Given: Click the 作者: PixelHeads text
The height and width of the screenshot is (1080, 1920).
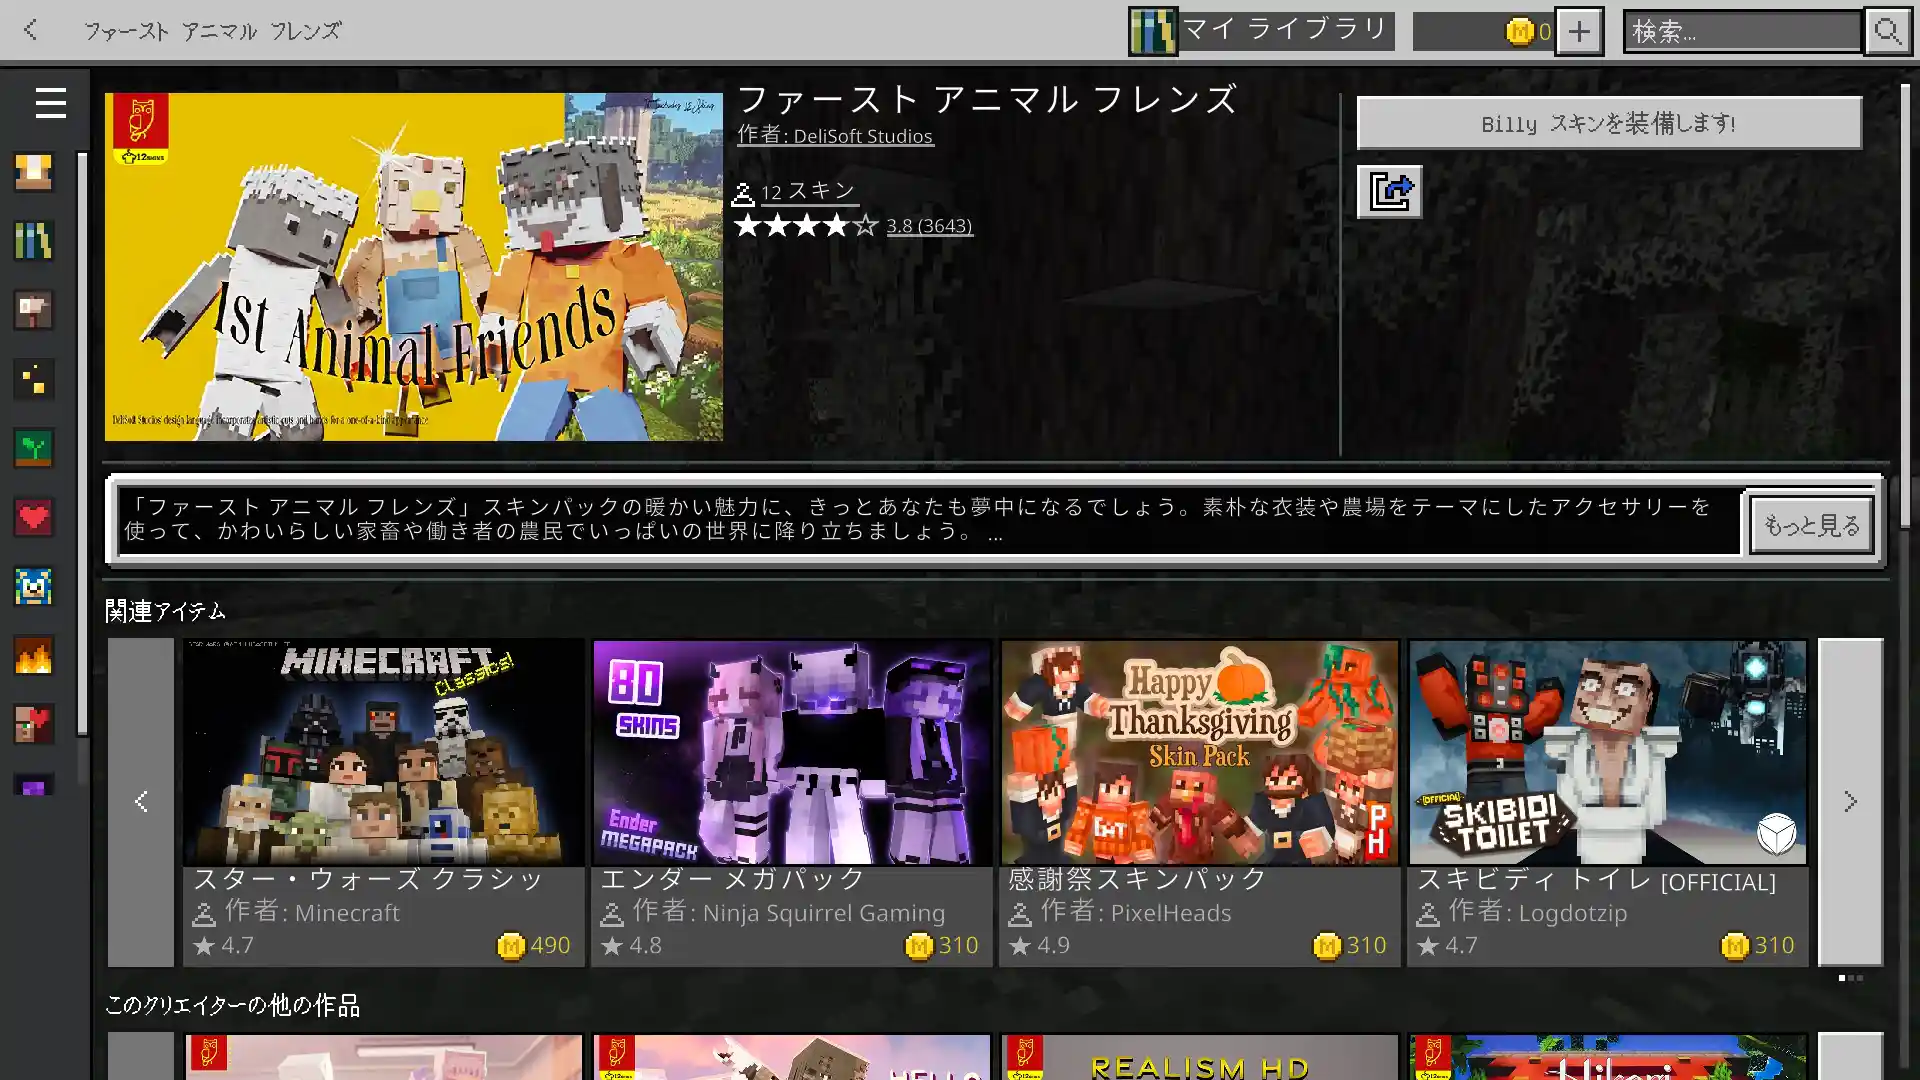Looking at the screenshot, I should 1135,912.
